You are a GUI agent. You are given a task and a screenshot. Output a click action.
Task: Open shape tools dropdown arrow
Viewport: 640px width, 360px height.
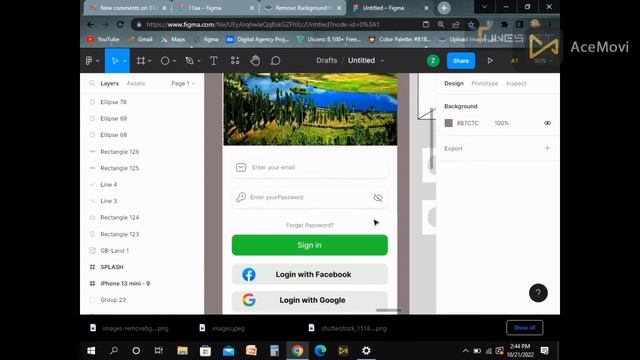click(x=174, y=61)
